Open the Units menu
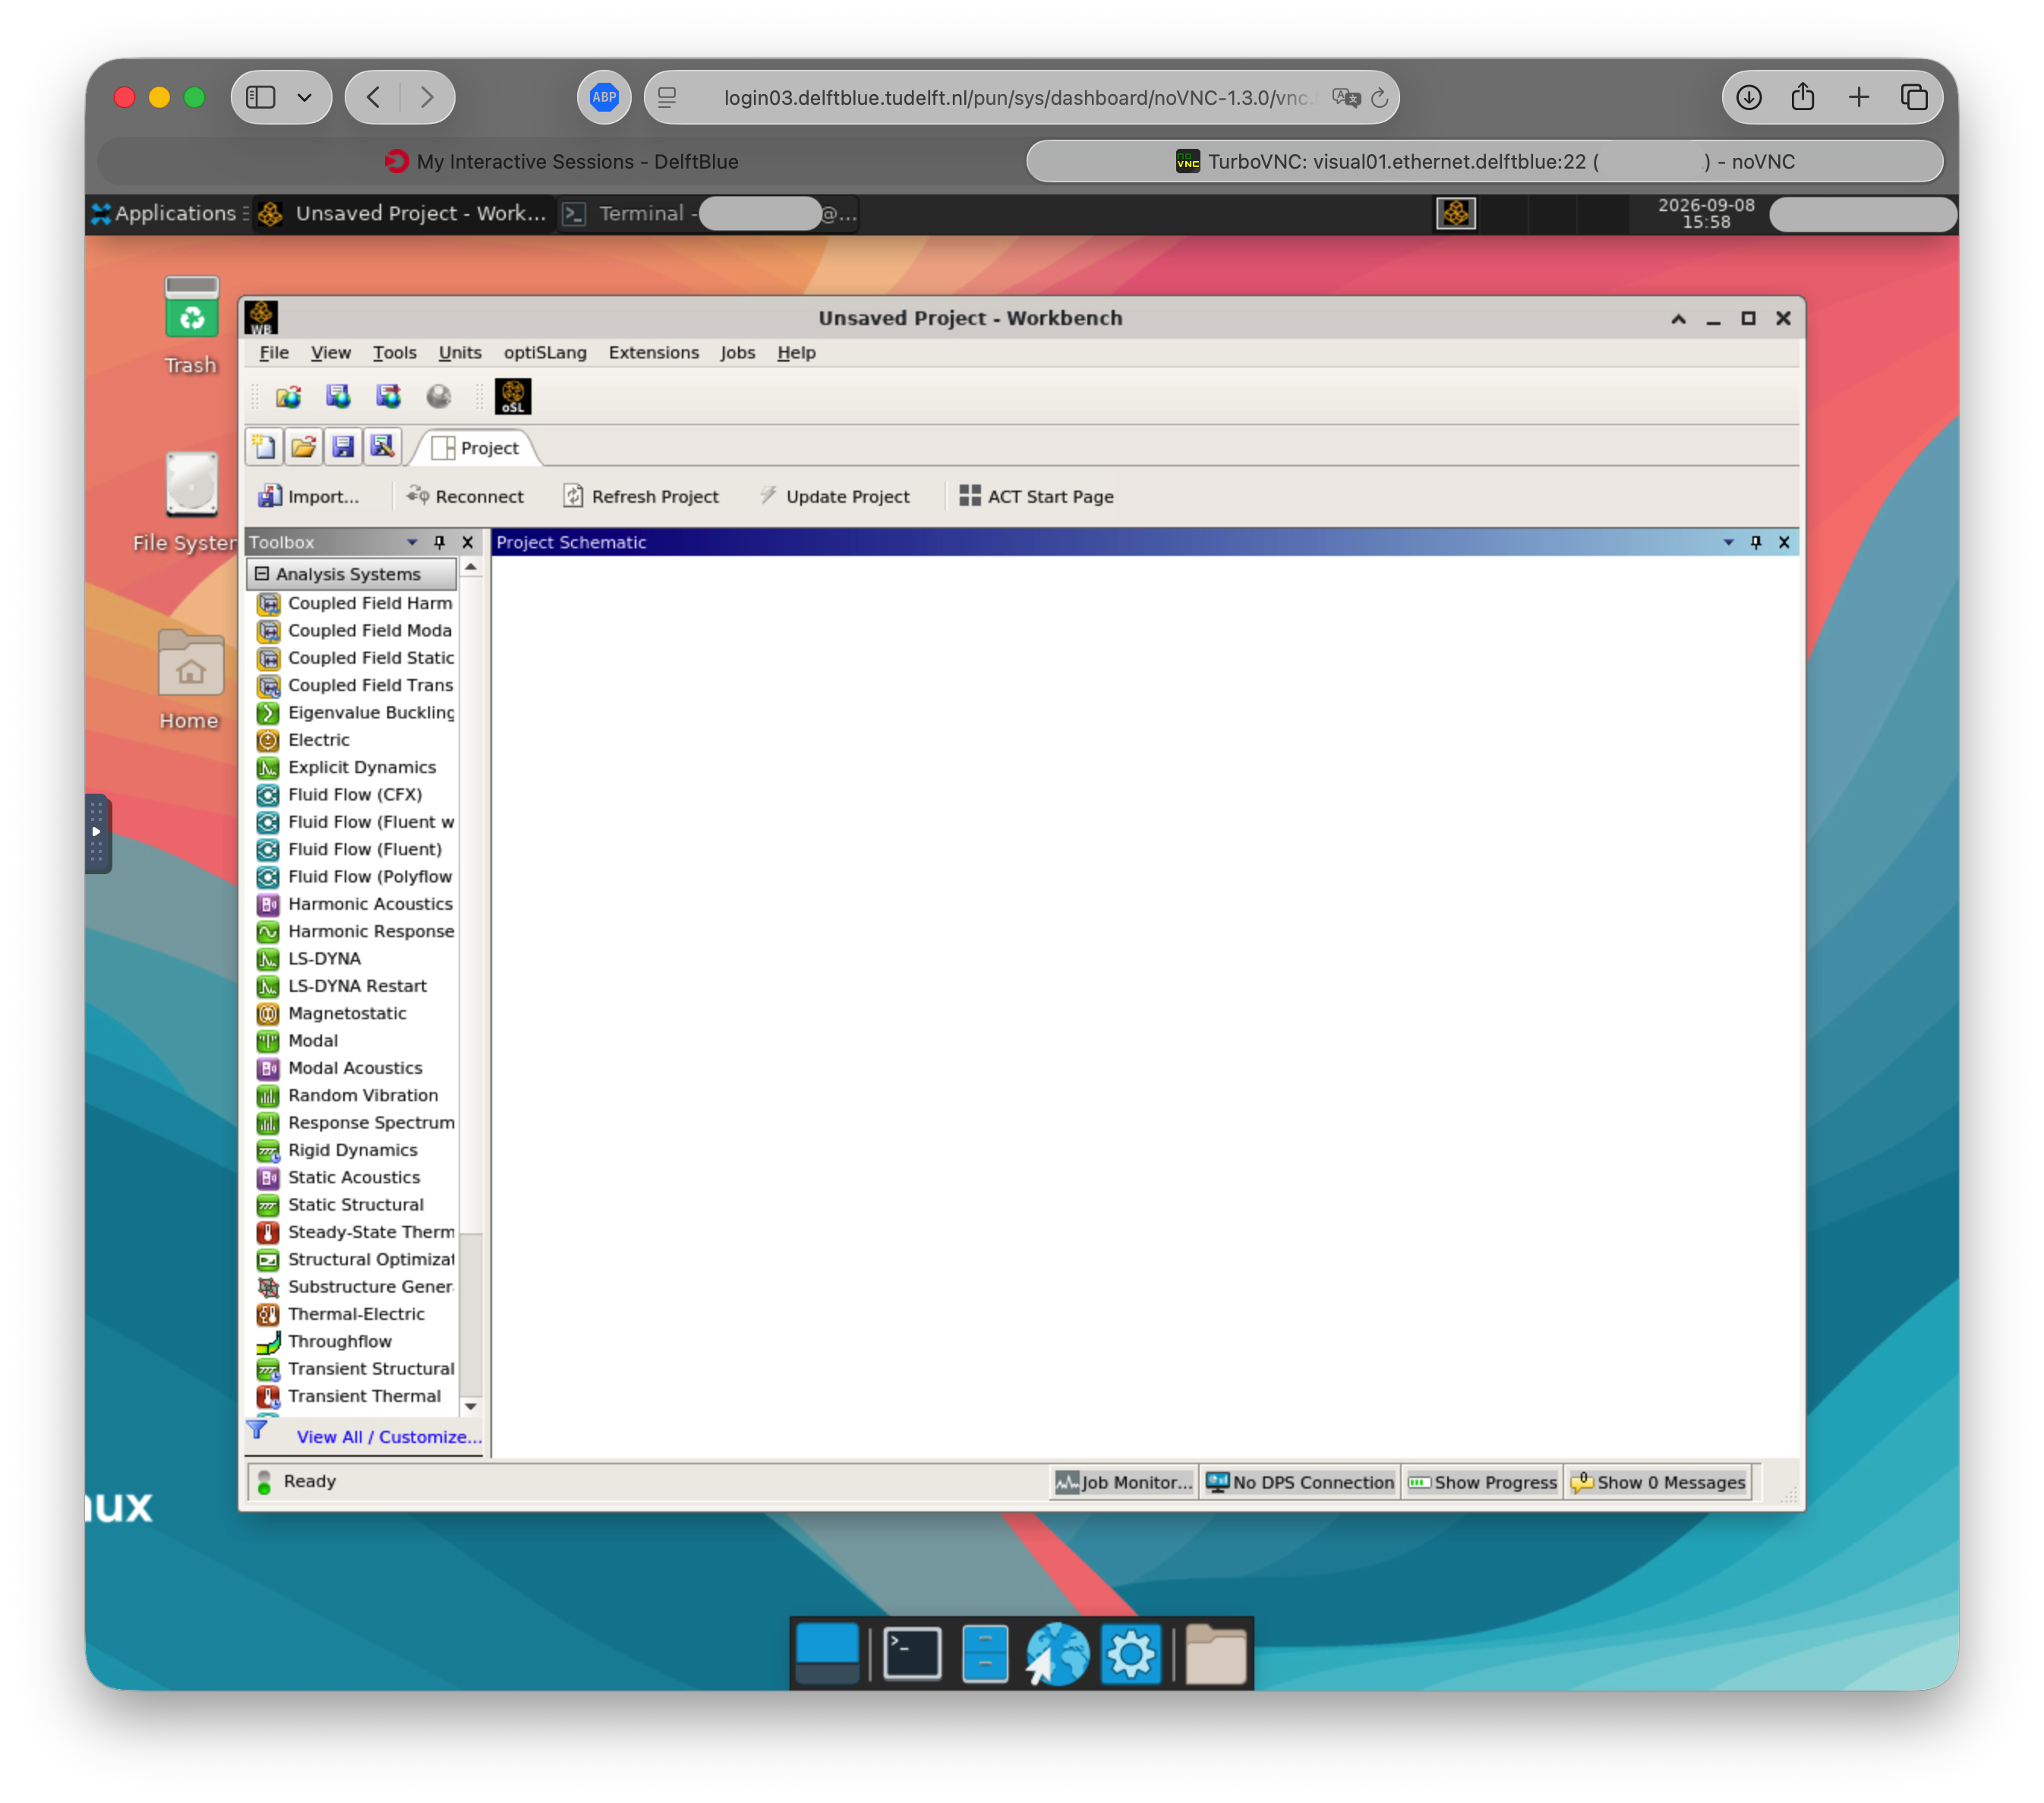2044x1803 pixels. 460,353
